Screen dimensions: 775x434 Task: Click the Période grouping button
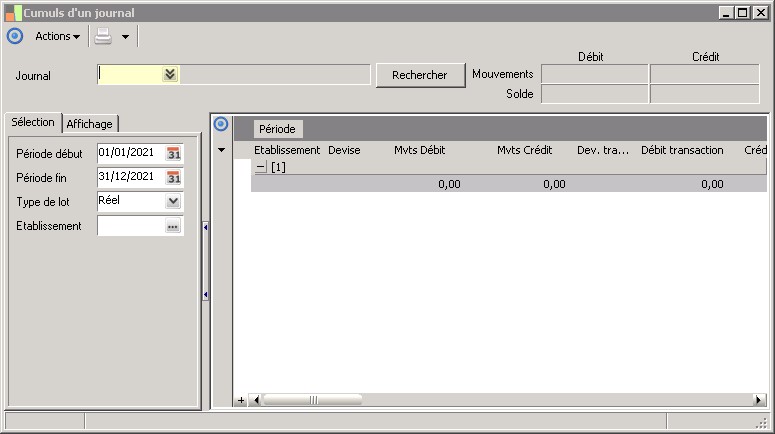coord(277,129)
